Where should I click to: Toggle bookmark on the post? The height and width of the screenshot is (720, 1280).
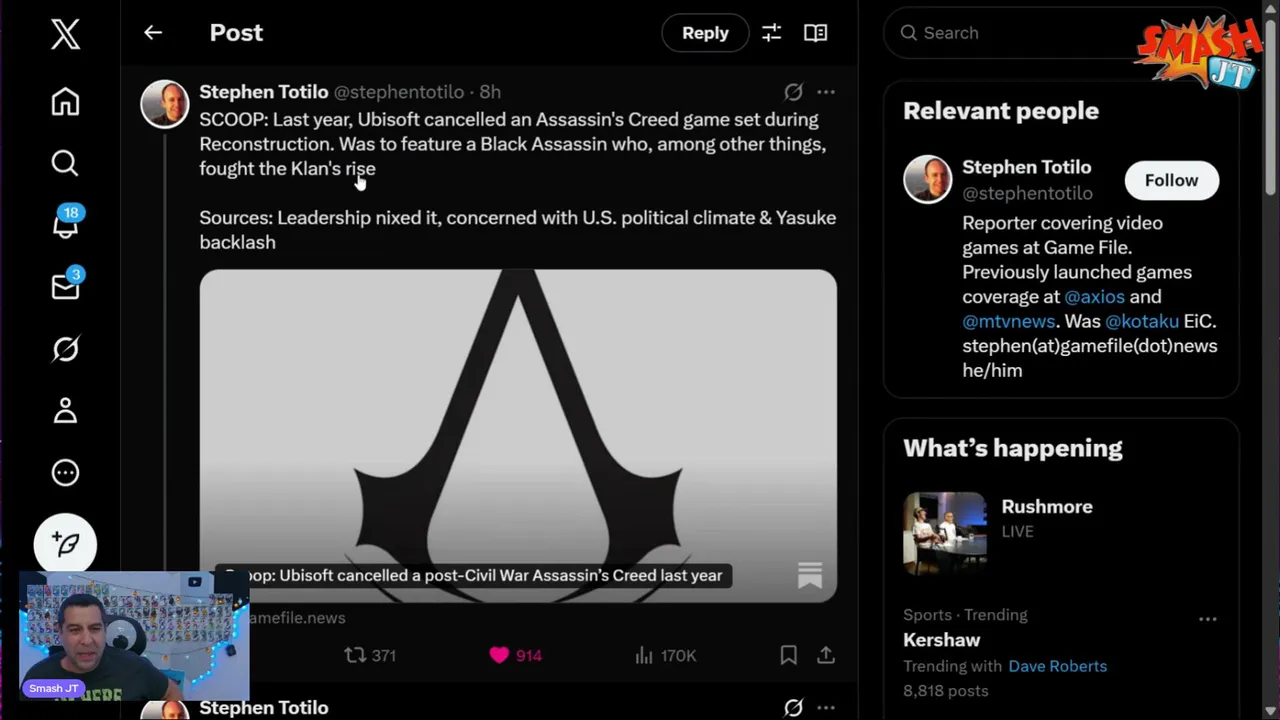pos(788,655)
